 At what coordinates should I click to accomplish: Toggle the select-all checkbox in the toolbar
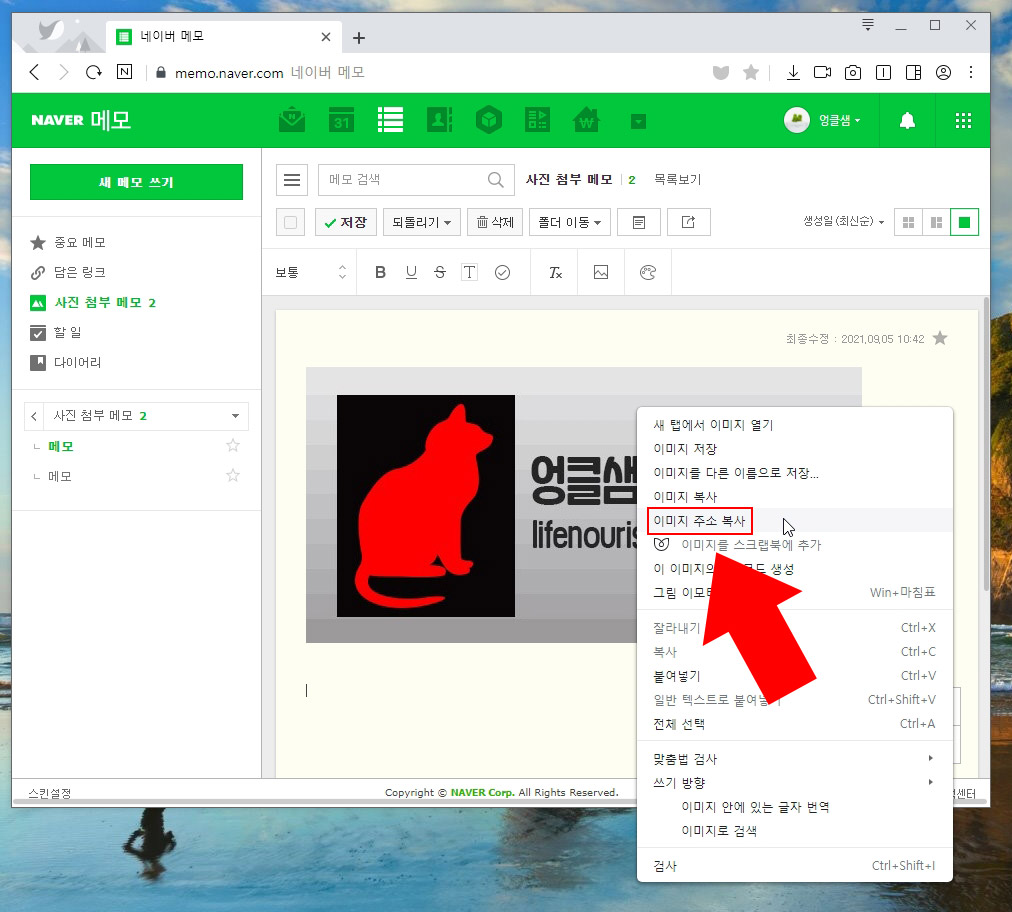tap(290, 221)
